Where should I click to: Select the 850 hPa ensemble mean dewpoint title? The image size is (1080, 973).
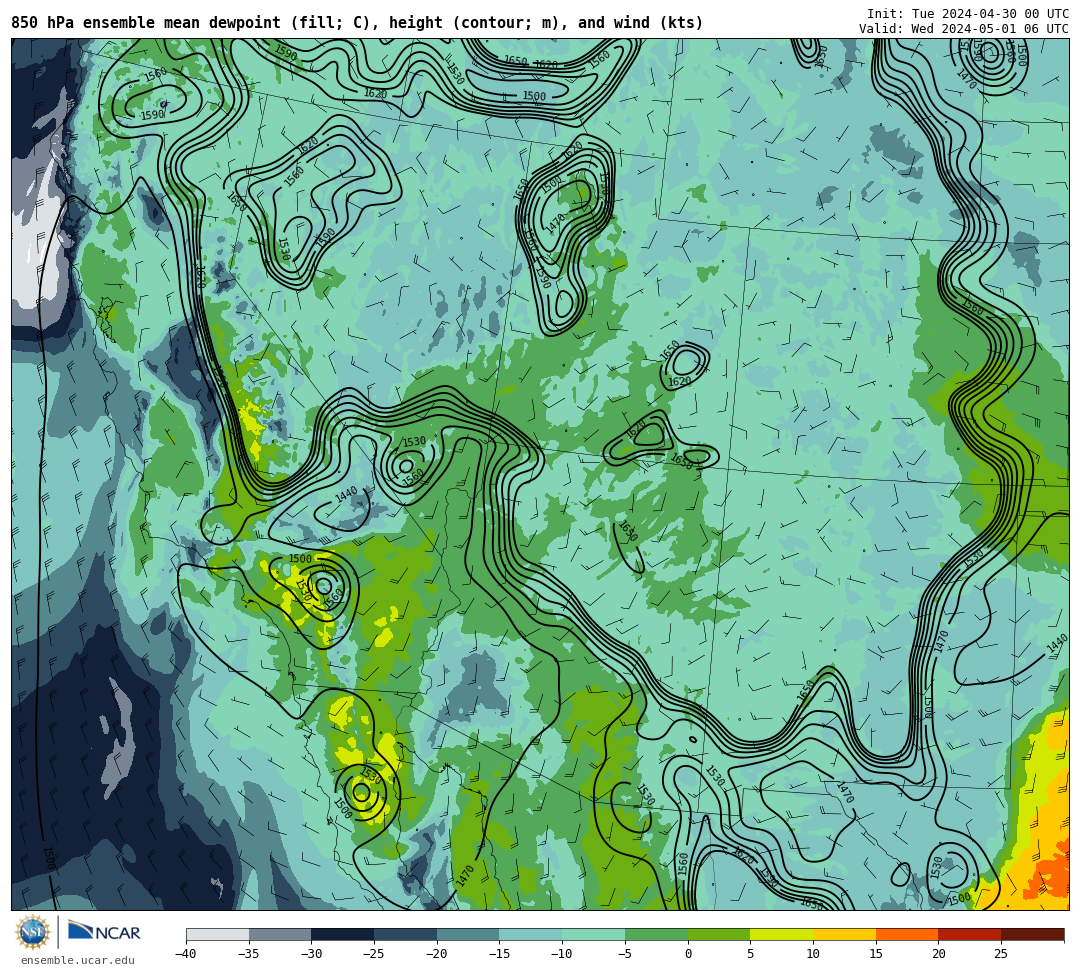pos(357,23)
